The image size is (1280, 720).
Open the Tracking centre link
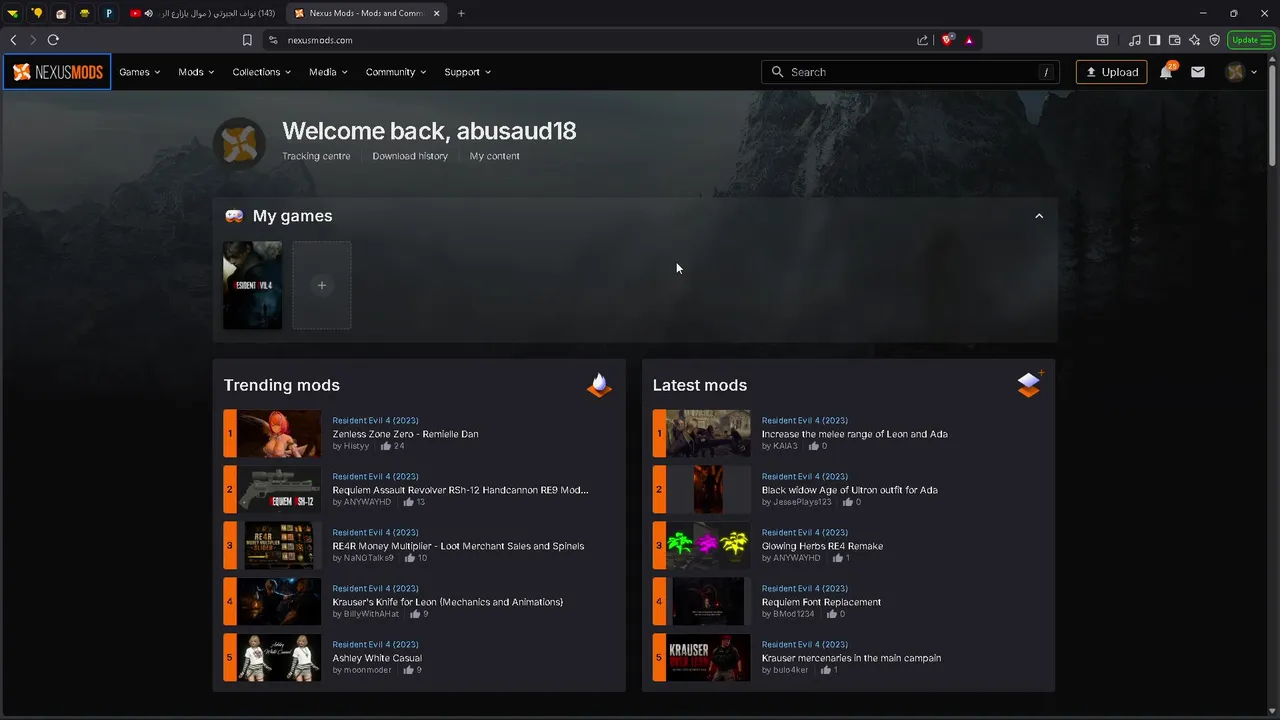(316, 156)
